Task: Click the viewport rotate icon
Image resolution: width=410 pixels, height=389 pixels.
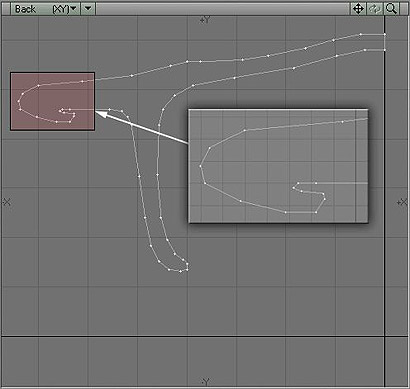Action: click(374, 9)
